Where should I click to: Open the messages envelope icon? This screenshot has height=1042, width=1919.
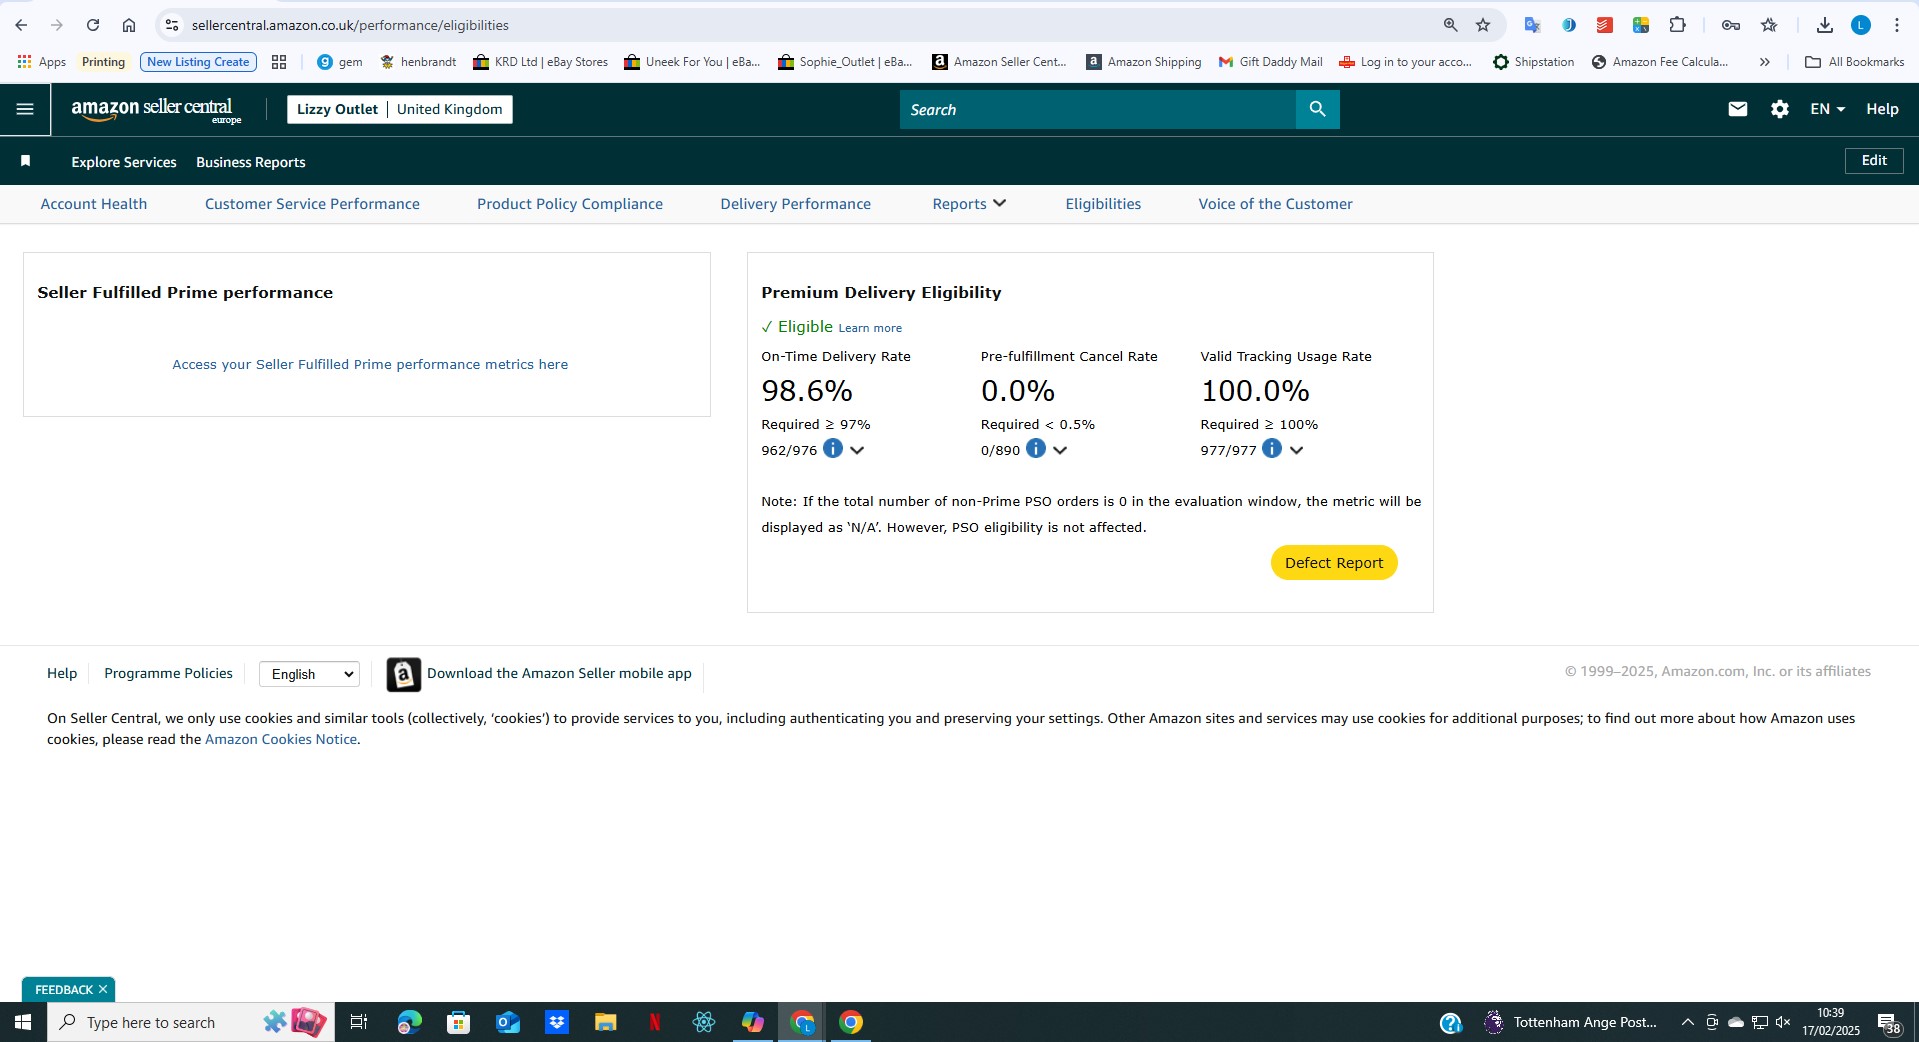[1738, 109]
